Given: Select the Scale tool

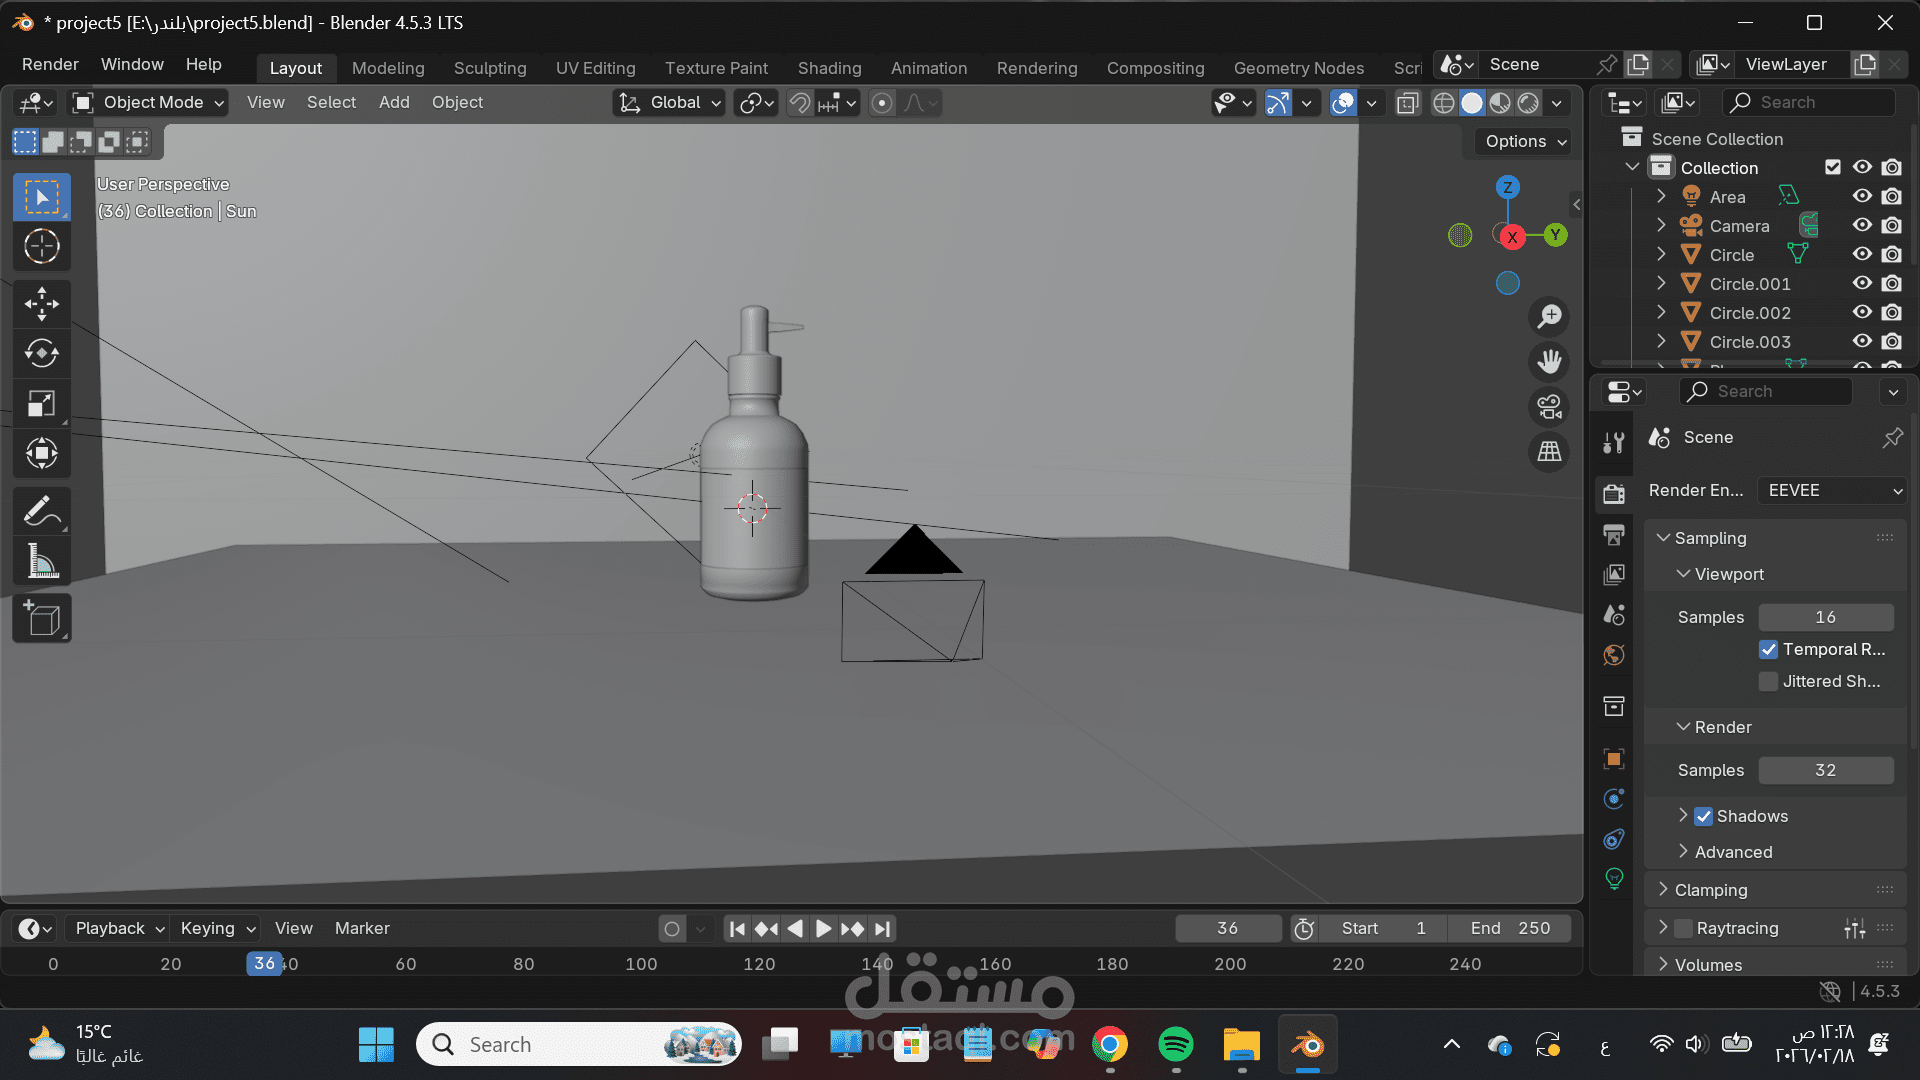Looking at the screenshot, I should [41, 404].
